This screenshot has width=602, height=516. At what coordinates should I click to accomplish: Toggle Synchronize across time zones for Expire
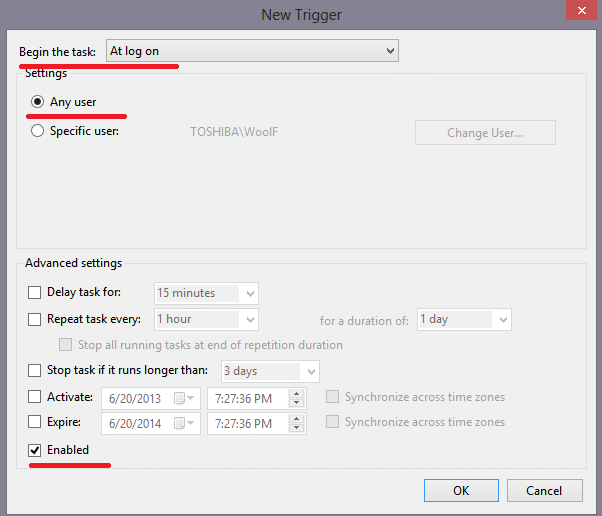click(332, 422)
